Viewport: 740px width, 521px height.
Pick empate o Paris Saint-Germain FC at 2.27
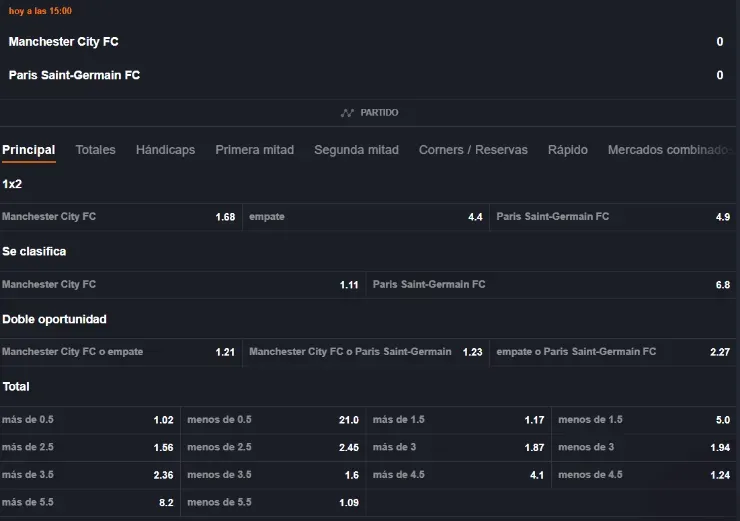pyautogui.click(x=613, y=352)
